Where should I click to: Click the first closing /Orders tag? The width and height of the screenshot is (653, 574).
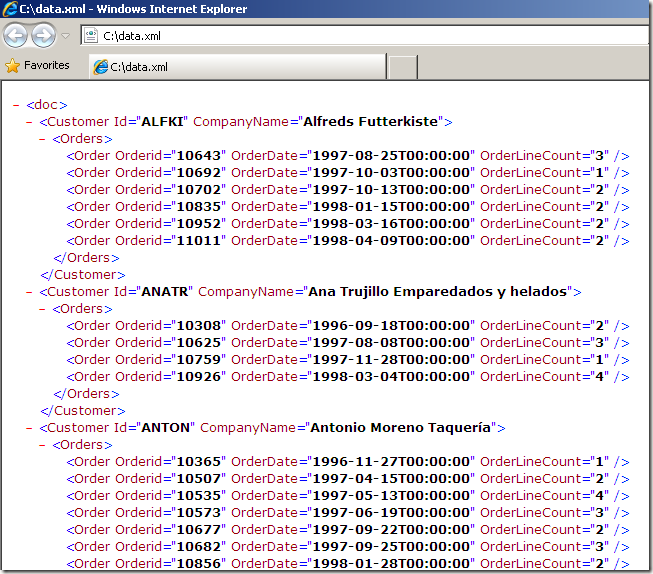[x=86, y=258]
